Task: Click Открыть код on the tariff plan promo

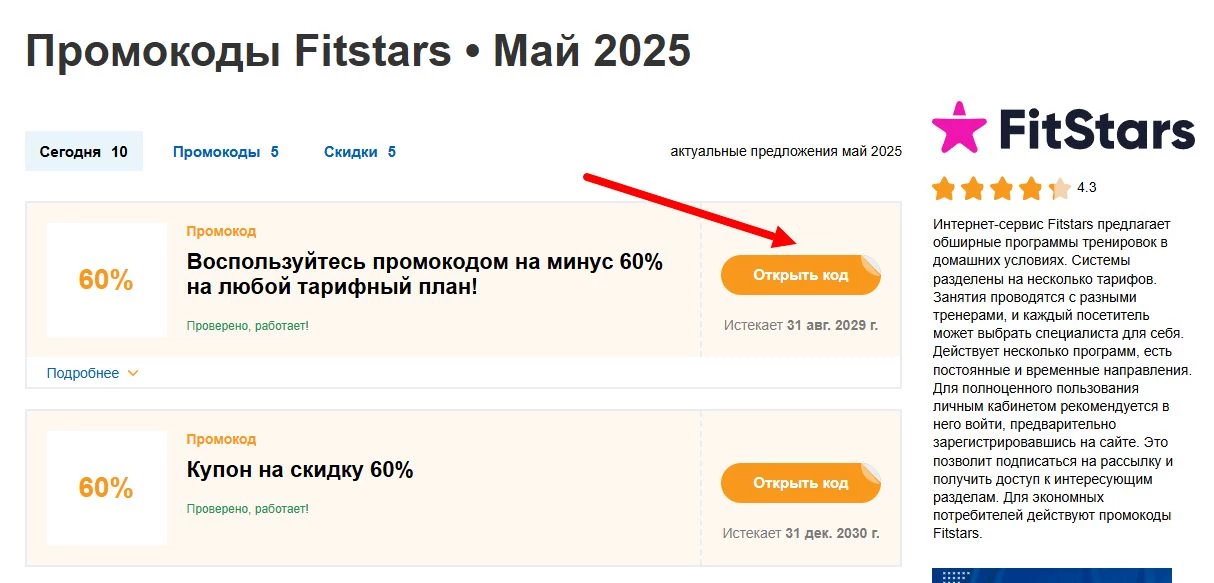Action: click(x=800, y=273)
